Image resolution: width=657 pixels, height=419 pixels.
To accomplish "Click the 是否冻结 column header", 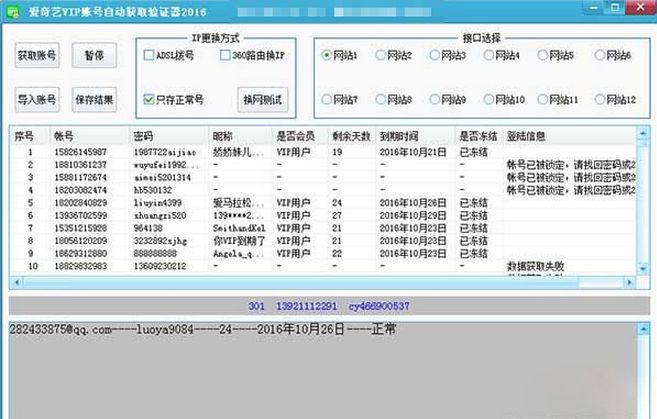I will click(479, 136).
